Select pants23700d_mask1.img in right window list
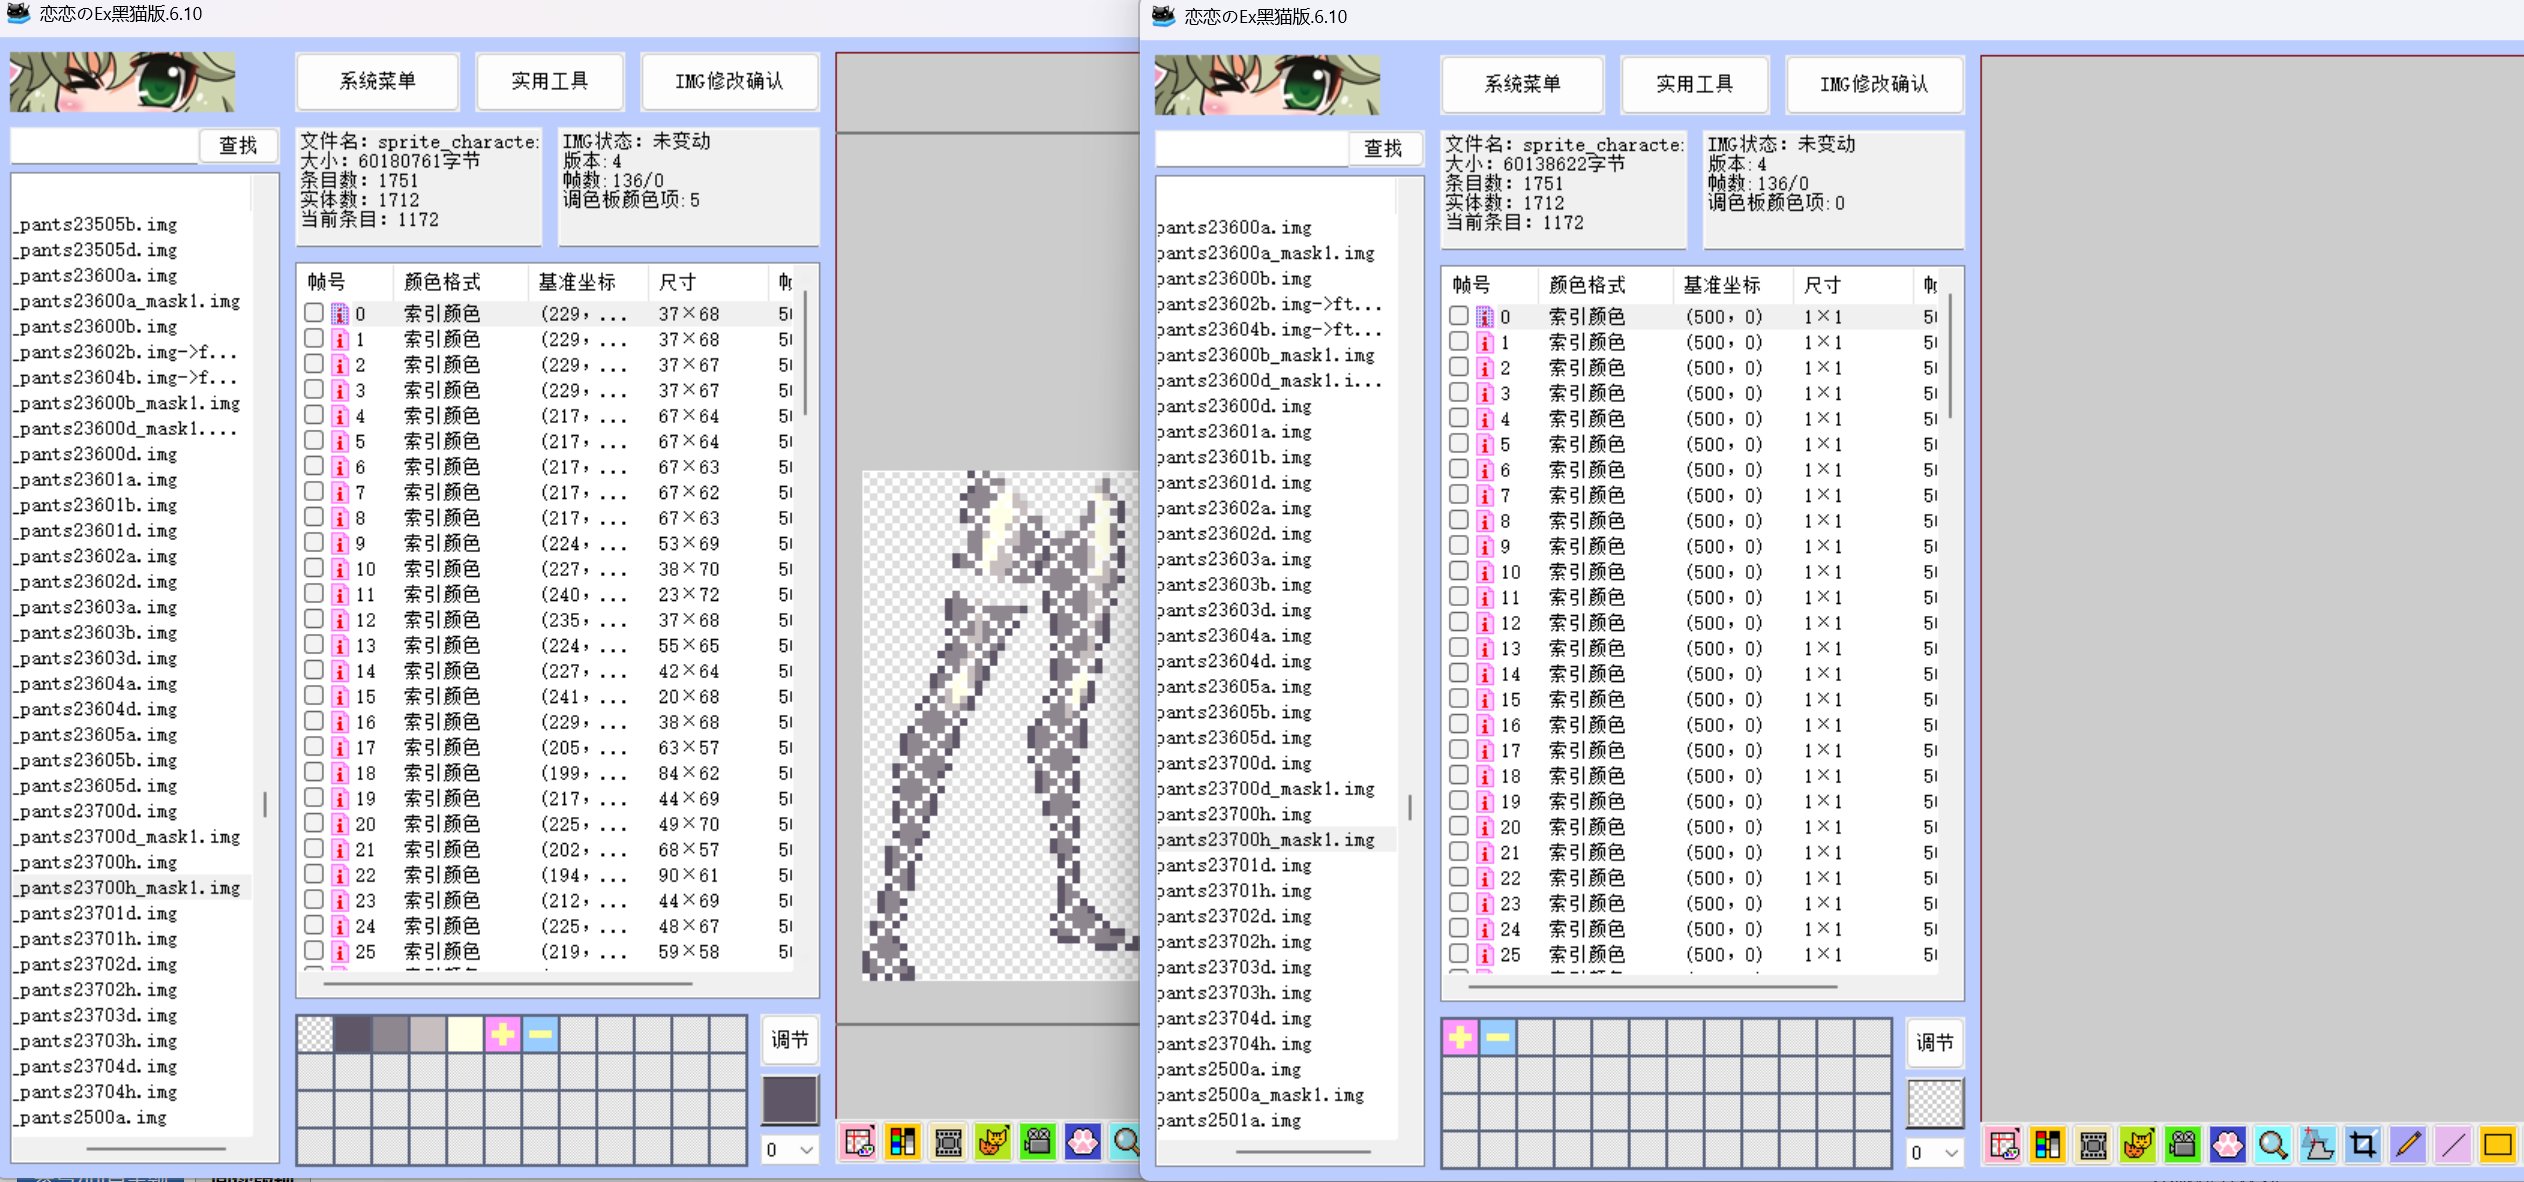Image resolution: width=2524 pixels, height=1182 pixels. [x=1276, y=789]
